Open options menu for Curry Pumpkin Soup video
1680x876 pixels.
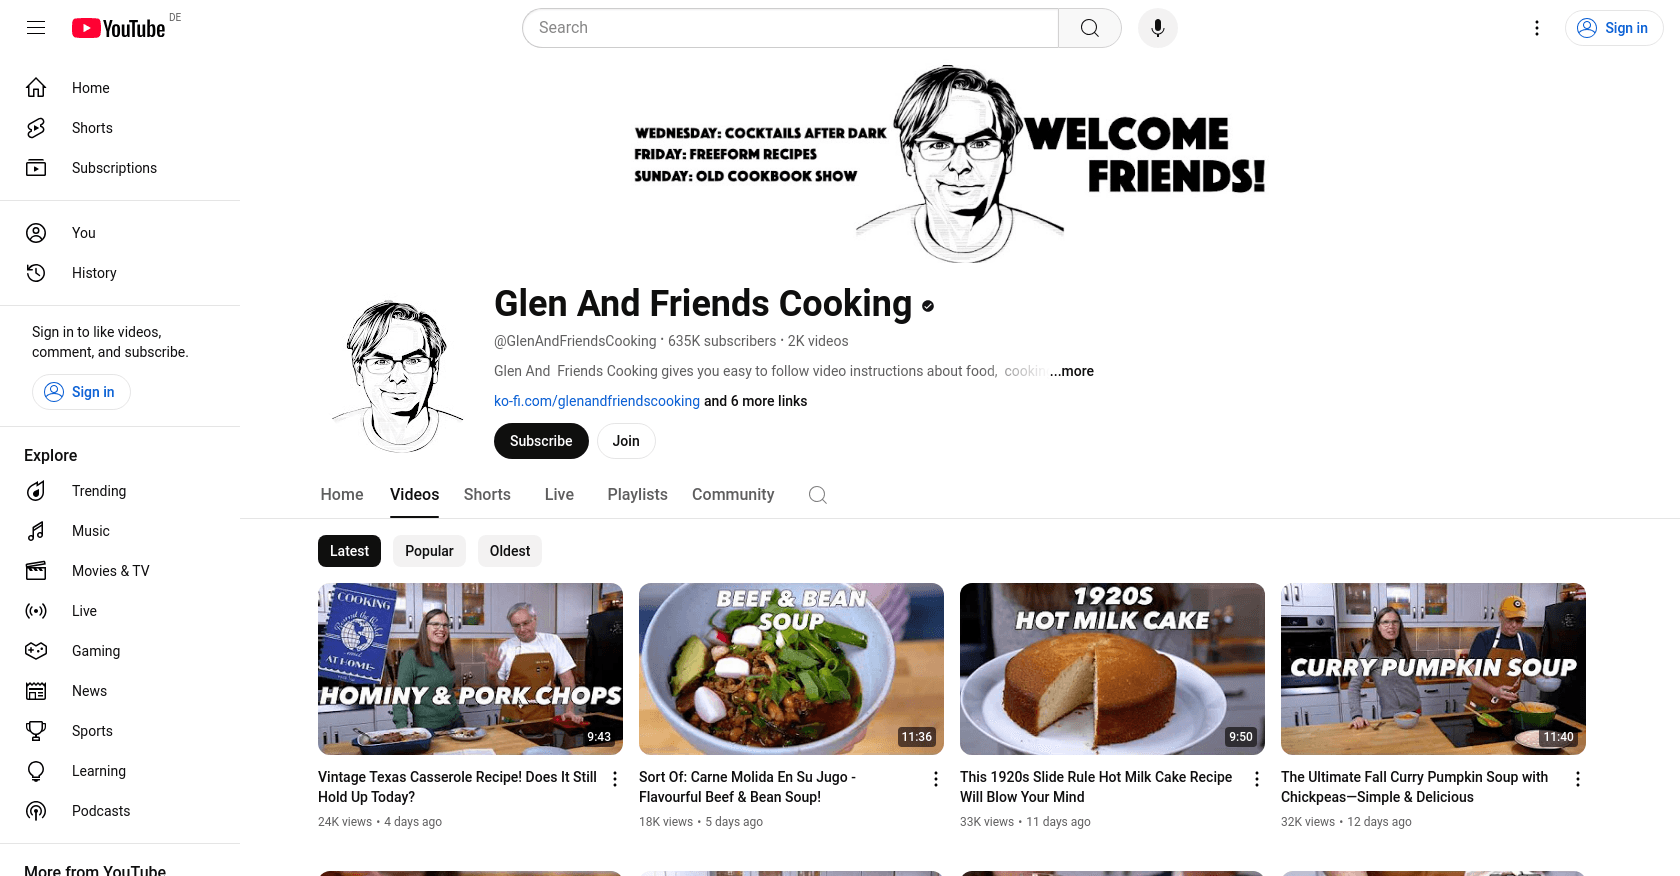(1578, 779)
